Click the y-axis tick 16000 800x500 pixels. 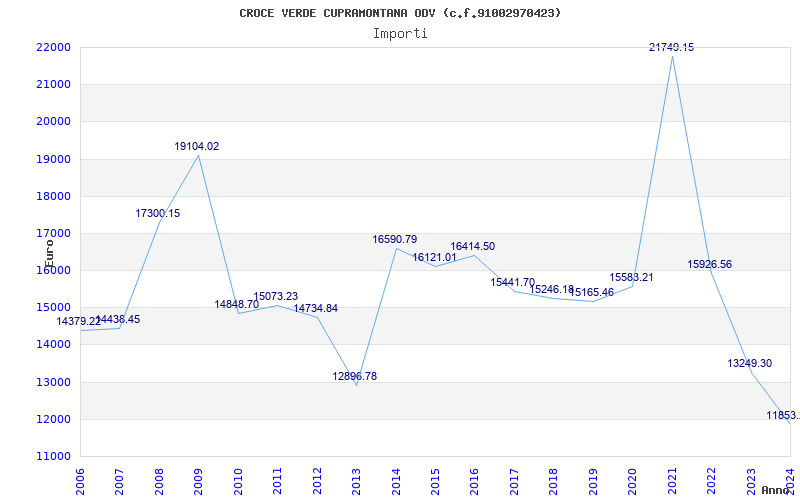(53, 270)
